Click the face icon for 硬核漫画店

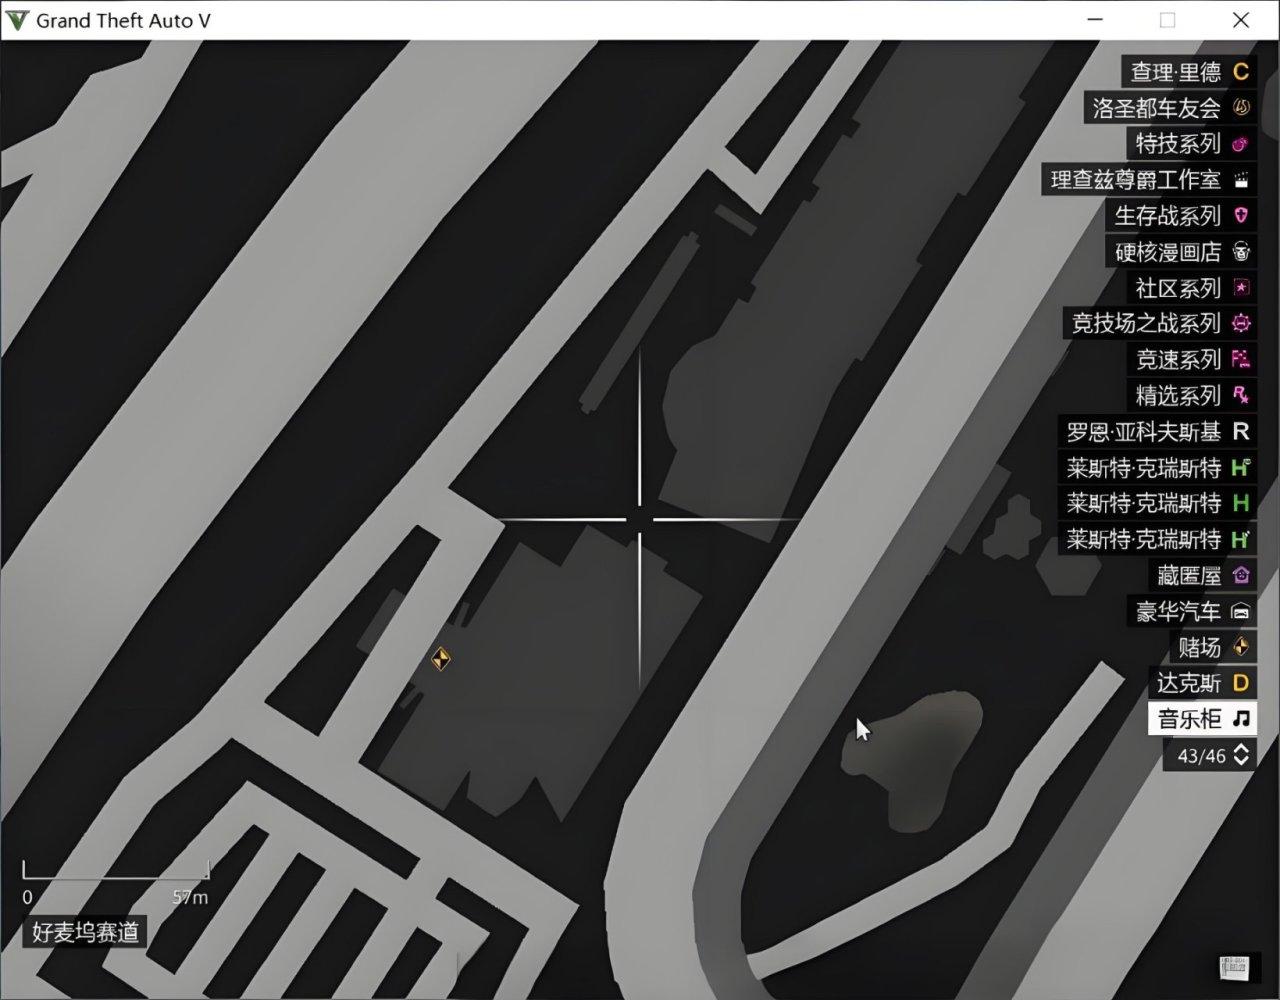click(1241, 252)
